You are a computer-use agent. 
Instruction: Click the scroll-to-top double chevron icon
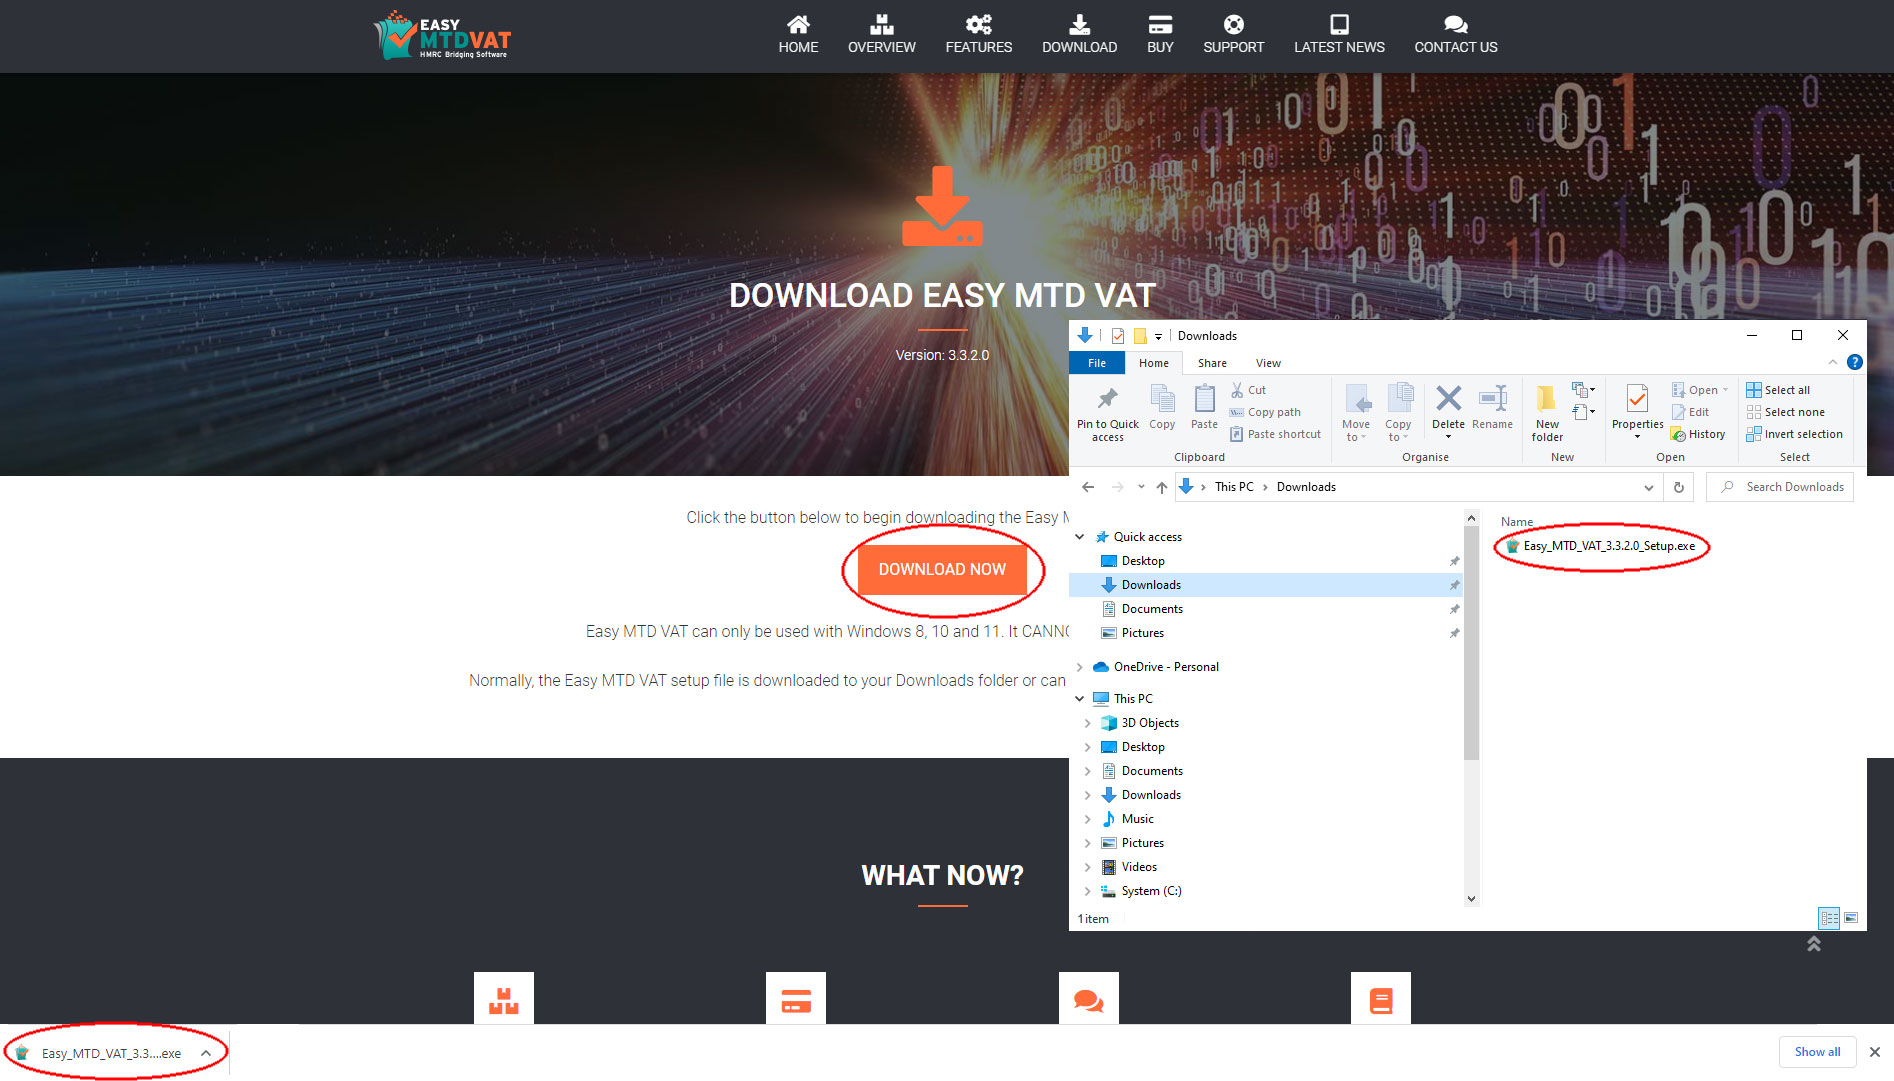tap(1814, 943)
